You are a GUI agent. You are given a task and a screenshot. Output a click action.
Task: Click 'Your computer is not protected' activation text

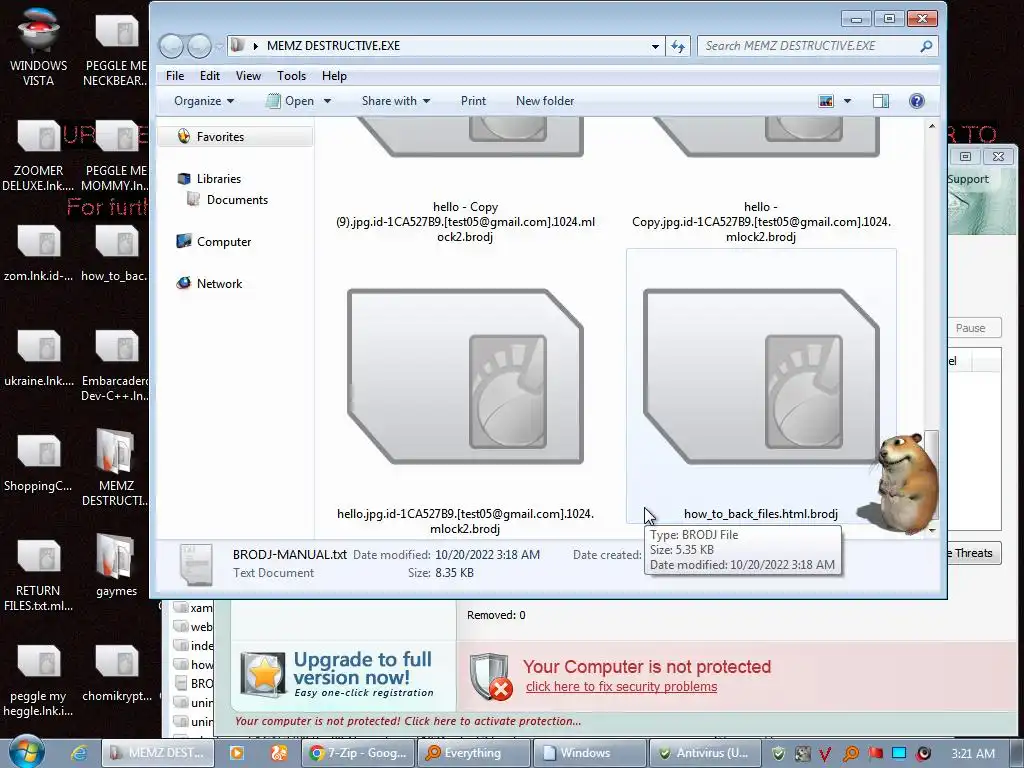[408, 721]
